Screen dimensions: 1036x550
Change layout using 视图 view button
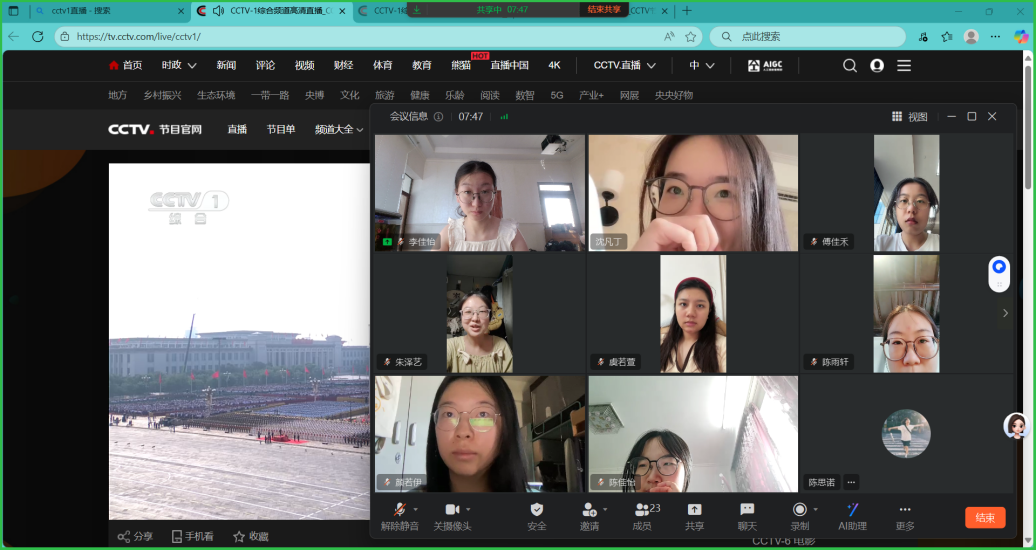(910, 117)
